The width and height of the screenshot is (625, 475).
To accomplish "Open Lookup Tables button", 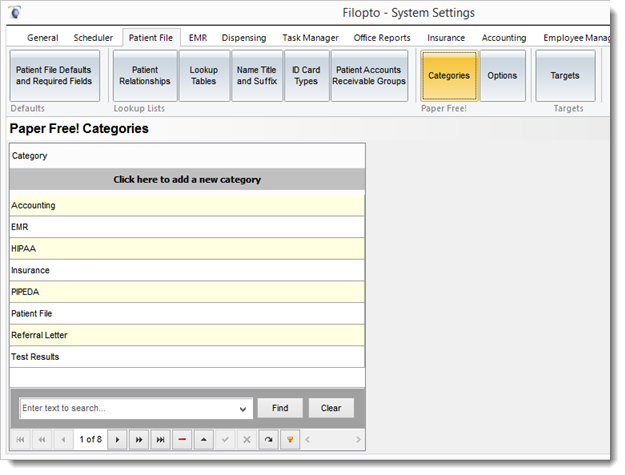I will tap(204, 76).
